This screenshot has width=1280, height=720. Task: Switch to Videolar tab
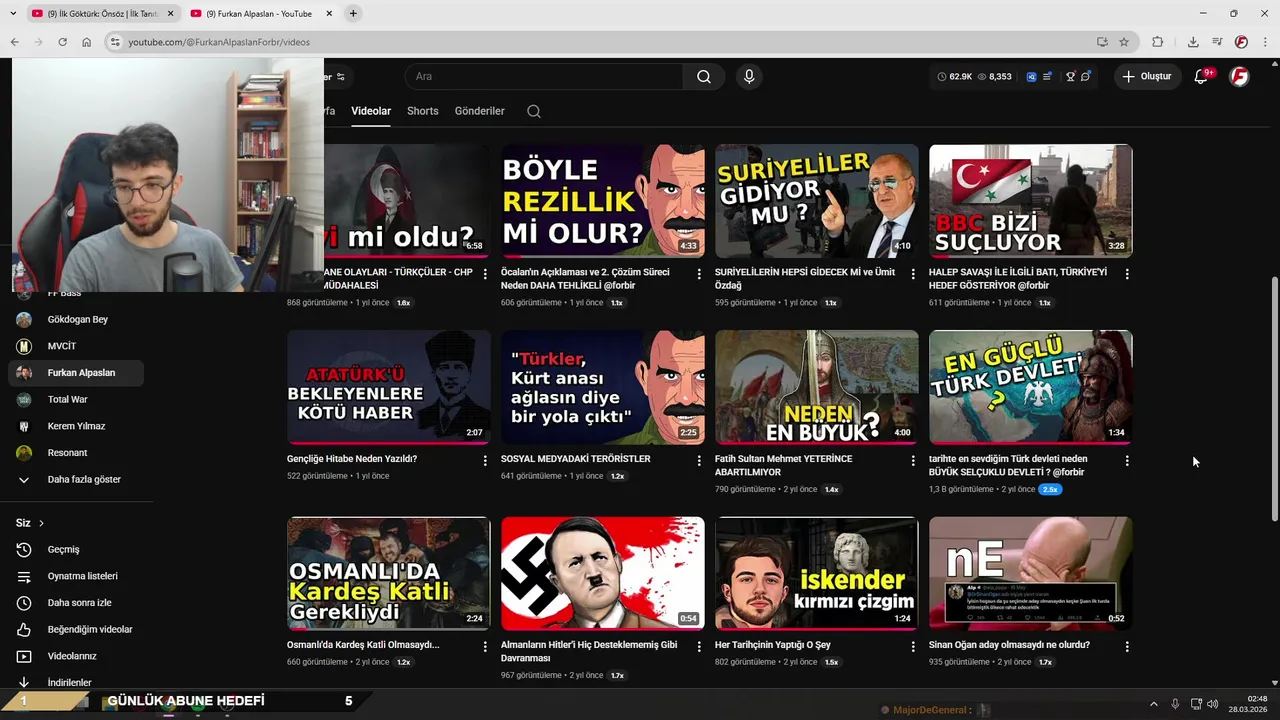click(x=371, y=111)
